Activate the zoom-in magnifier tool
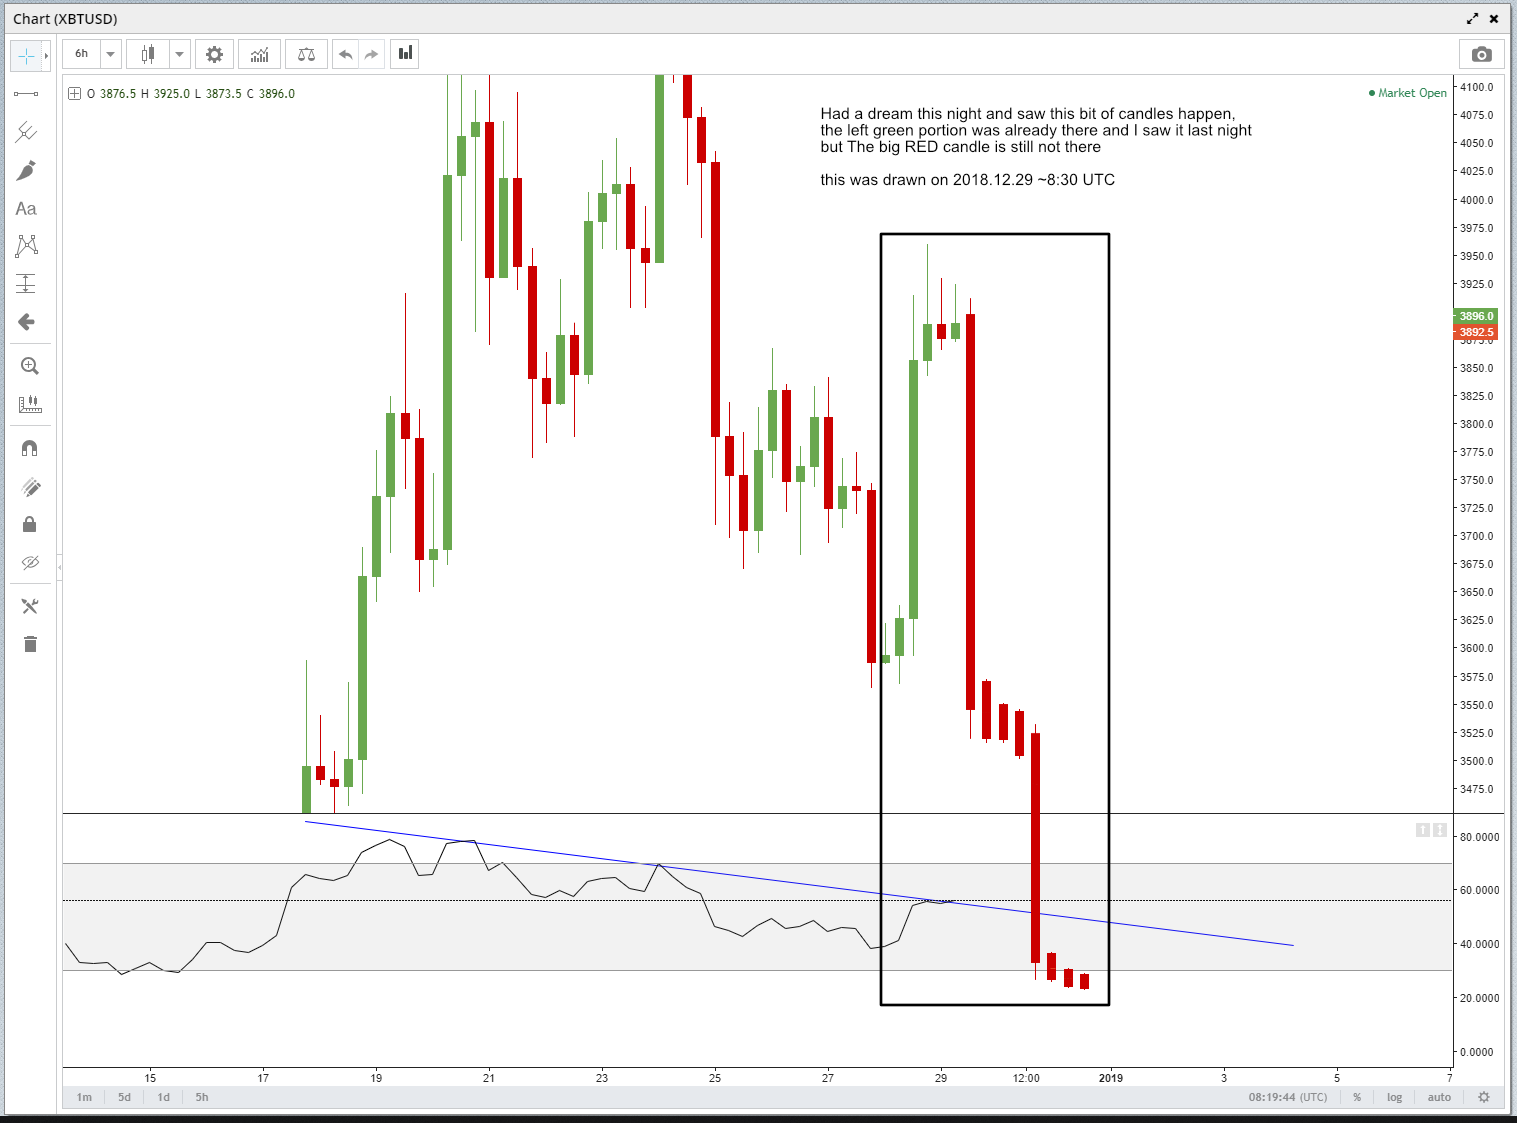This screenshot has height=1123, width=1517. point(29,366)
